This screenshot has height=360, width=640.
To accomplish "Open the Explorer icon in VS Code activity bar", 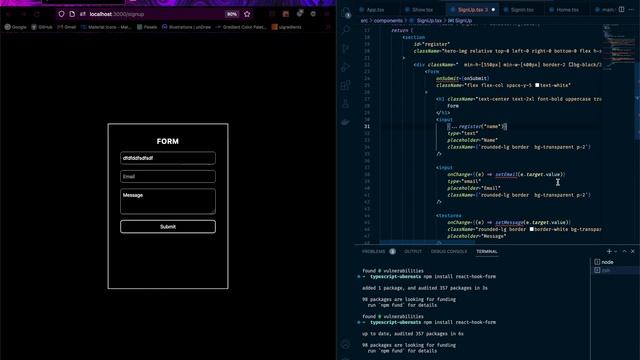I will tap(346, 12).
